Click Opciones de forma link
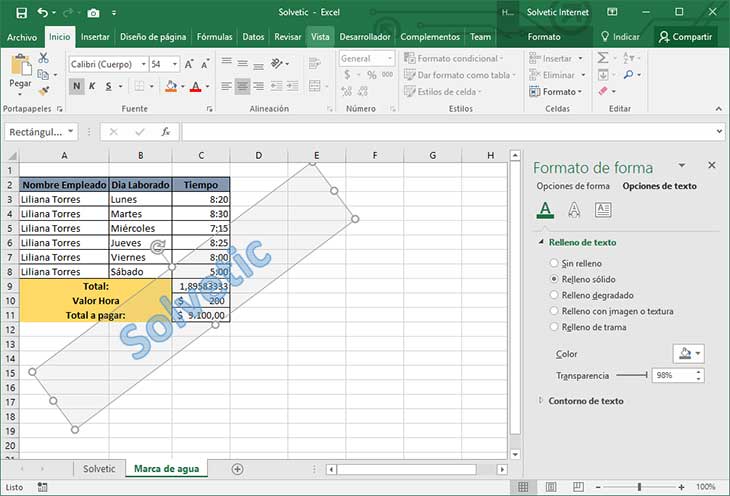Screen dimensions: 730x496 tap(573, 186)
